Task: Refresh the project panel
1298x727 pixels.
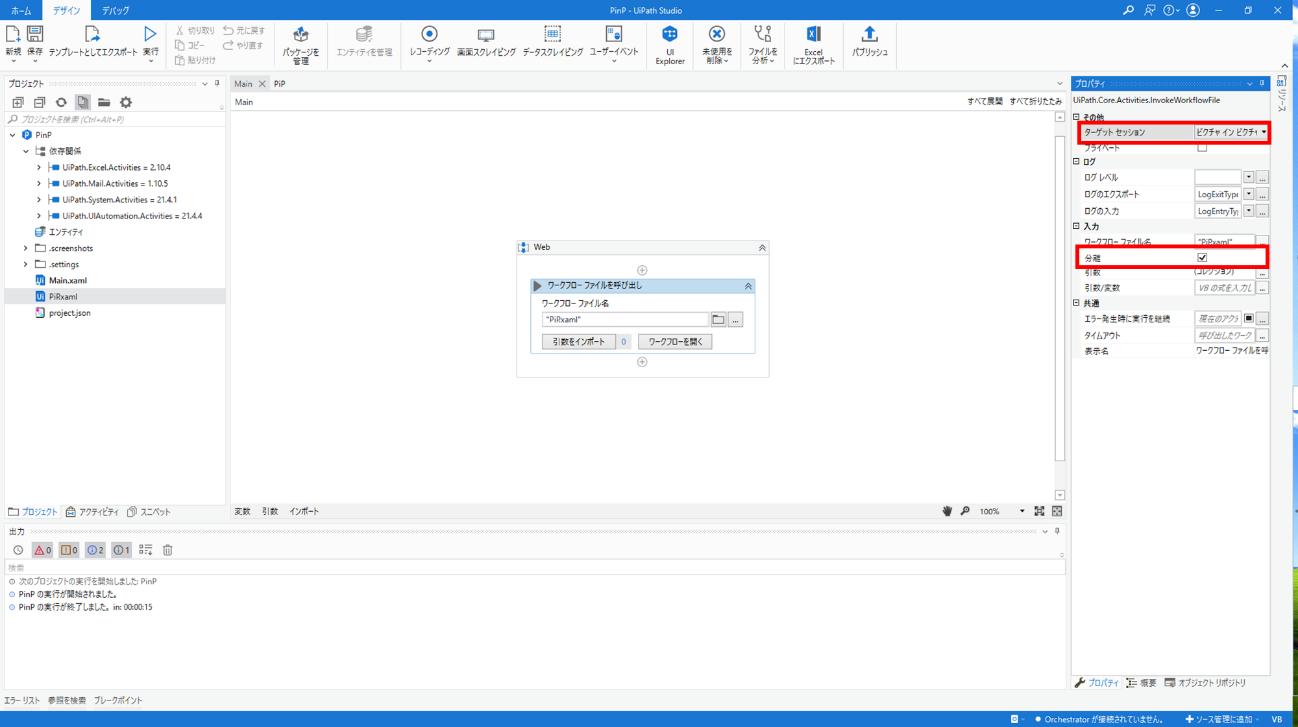Action: click(x=61, y=102)
